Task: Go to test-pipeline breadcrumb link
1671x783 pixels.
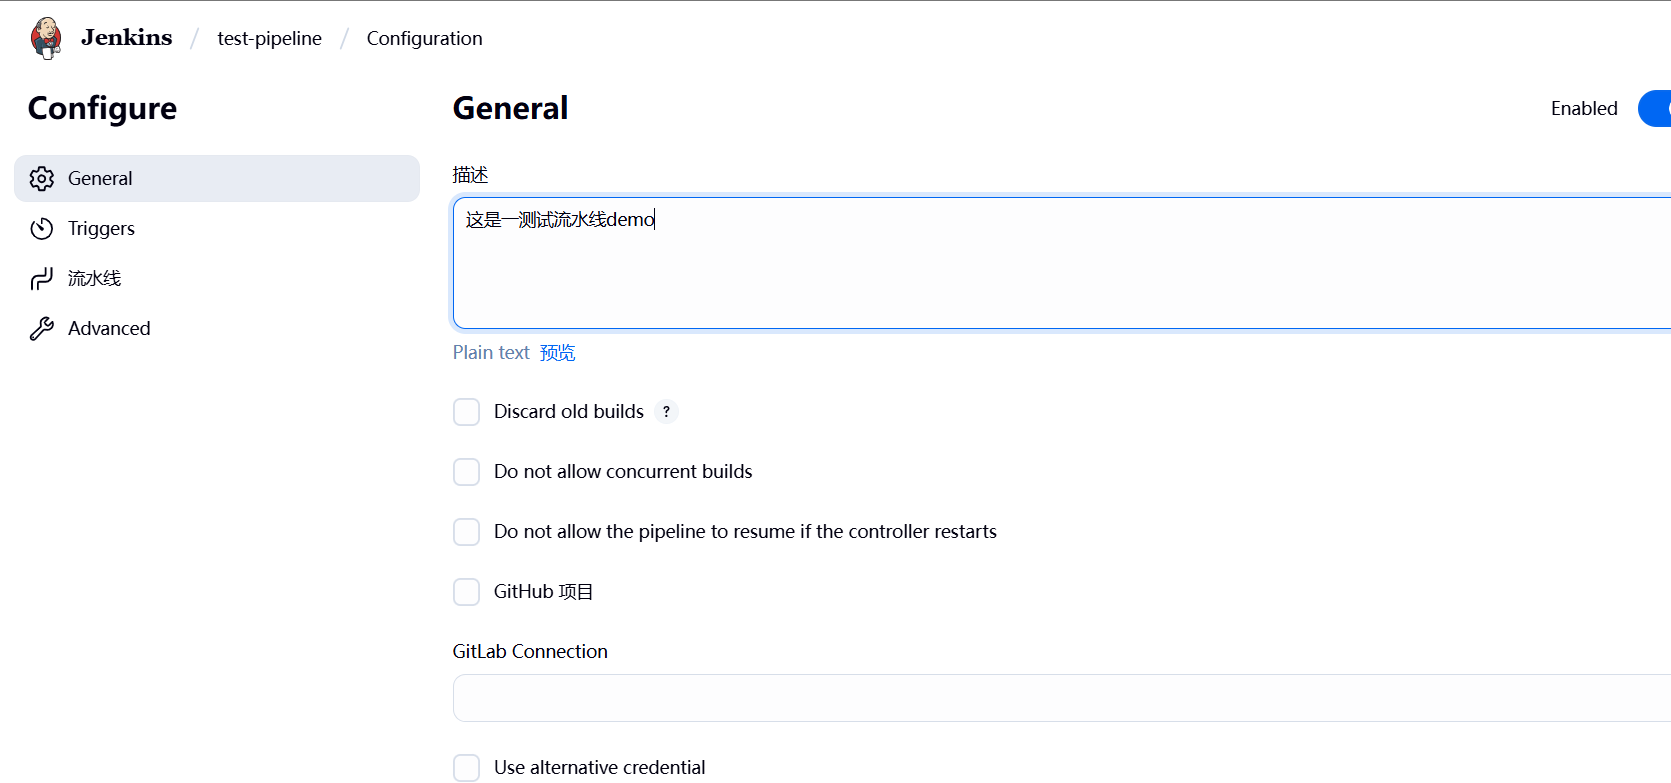Action: 269,38
